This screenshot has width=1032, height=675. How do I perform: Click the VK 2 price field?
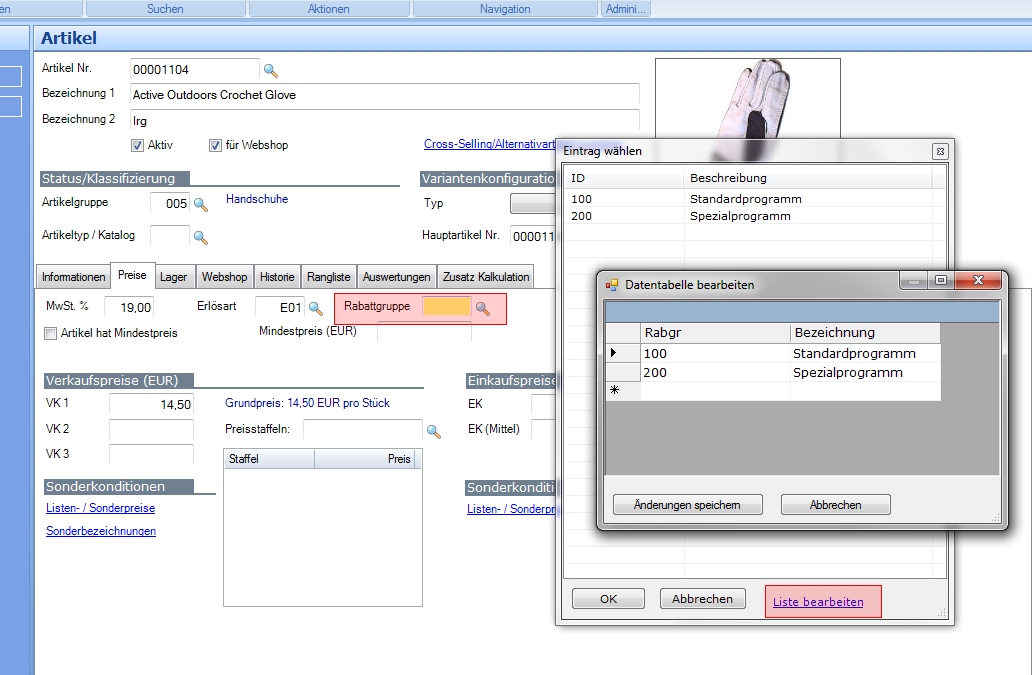[x=151, y=429]
